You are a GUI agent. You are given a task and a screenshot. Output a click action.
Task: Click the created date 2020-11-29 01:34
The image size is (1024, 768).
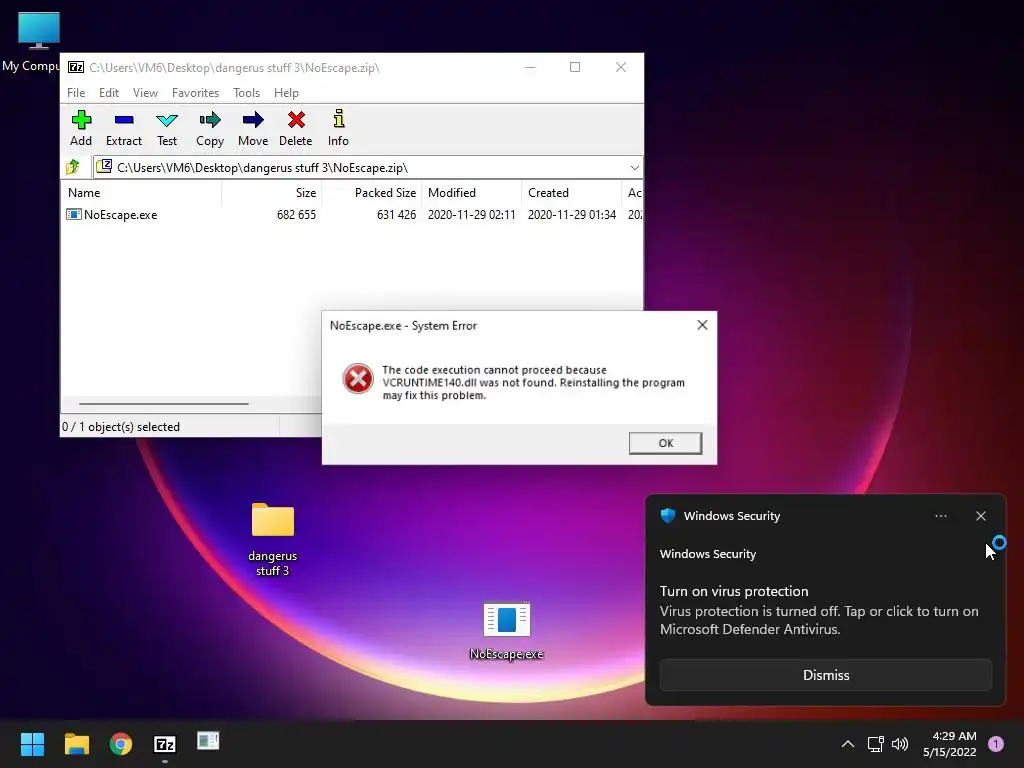point(571,215)
